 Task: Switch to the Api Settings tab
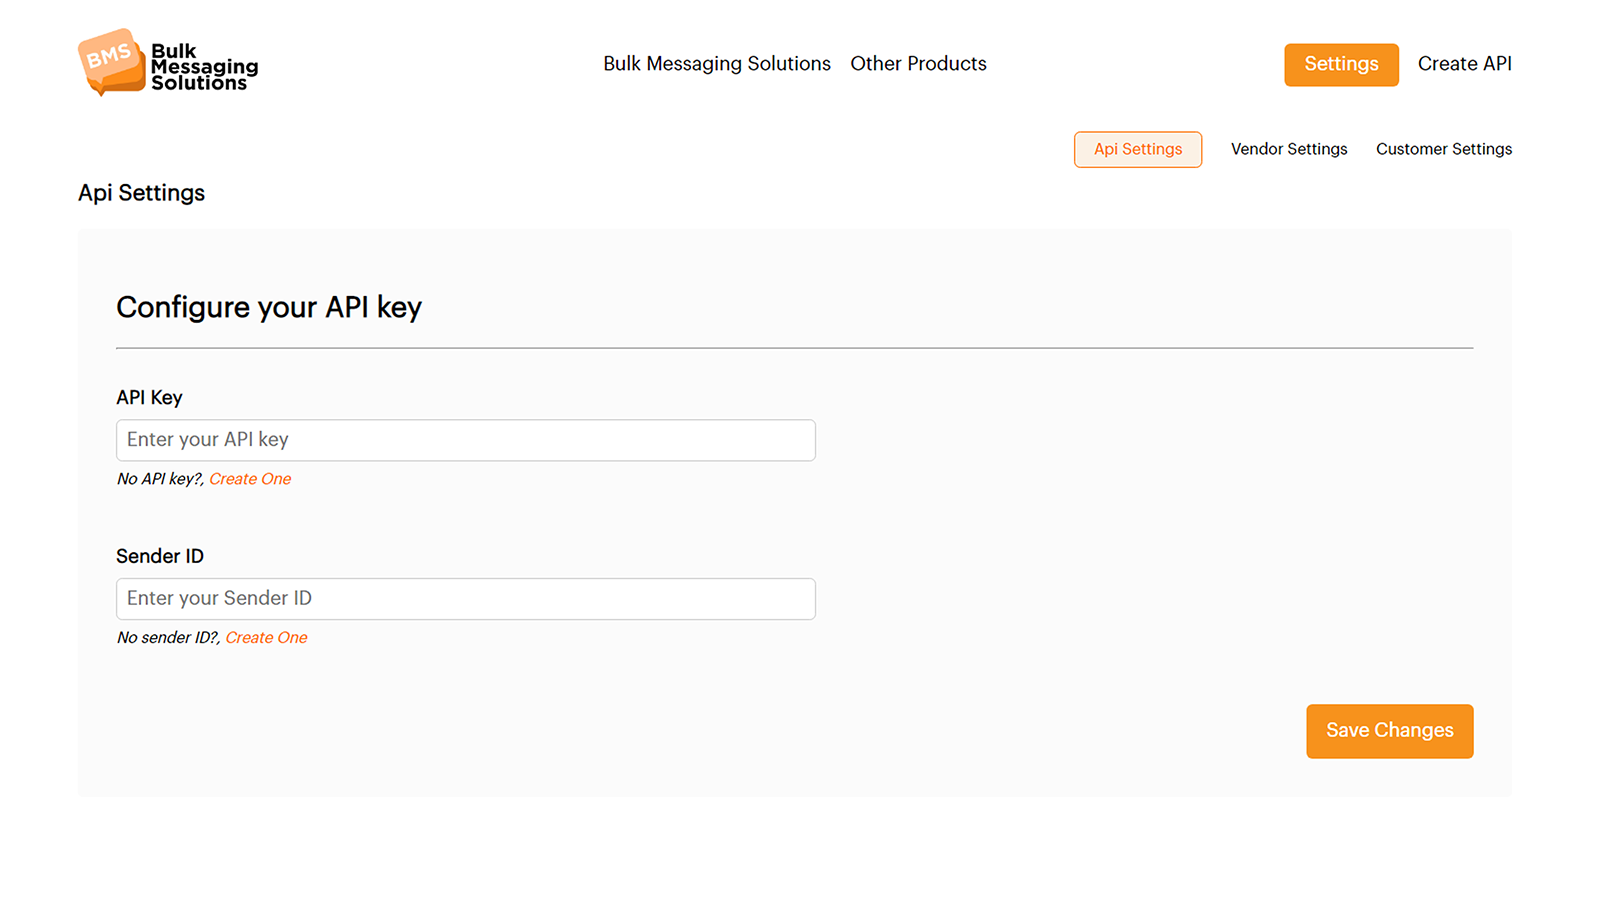click(1137, 148)
